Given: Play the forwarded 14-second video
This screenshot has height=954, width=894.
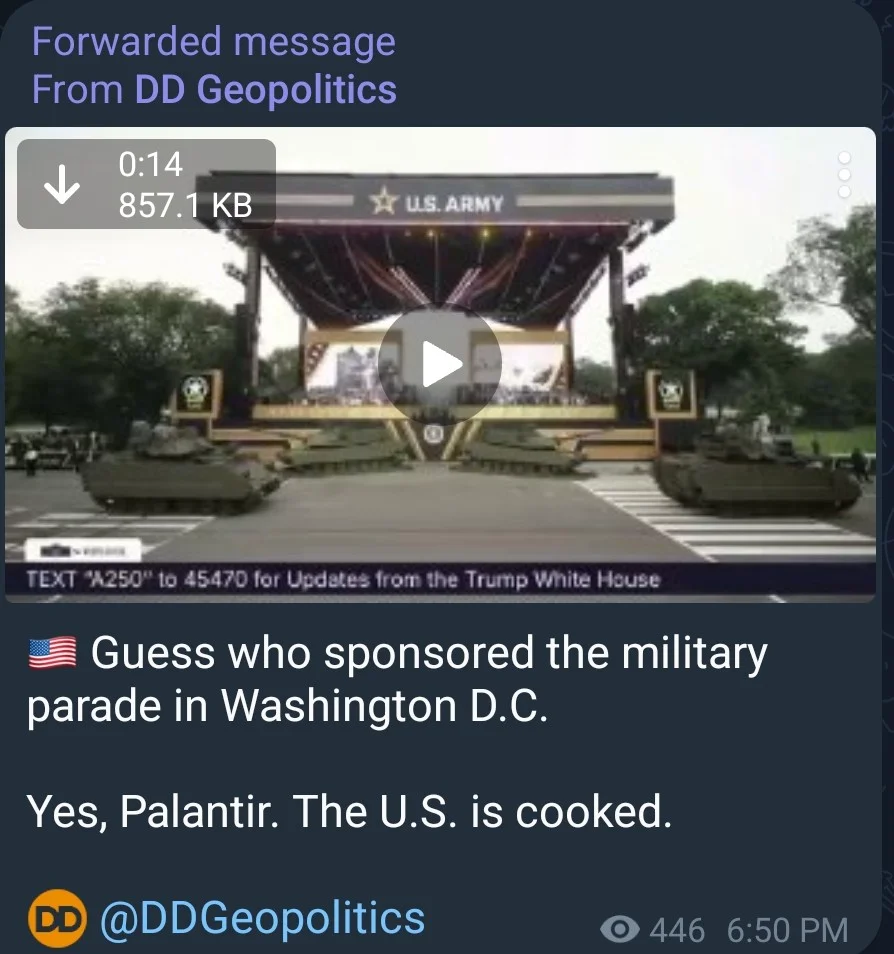Looking at the screenshot, I should [439, 364].
